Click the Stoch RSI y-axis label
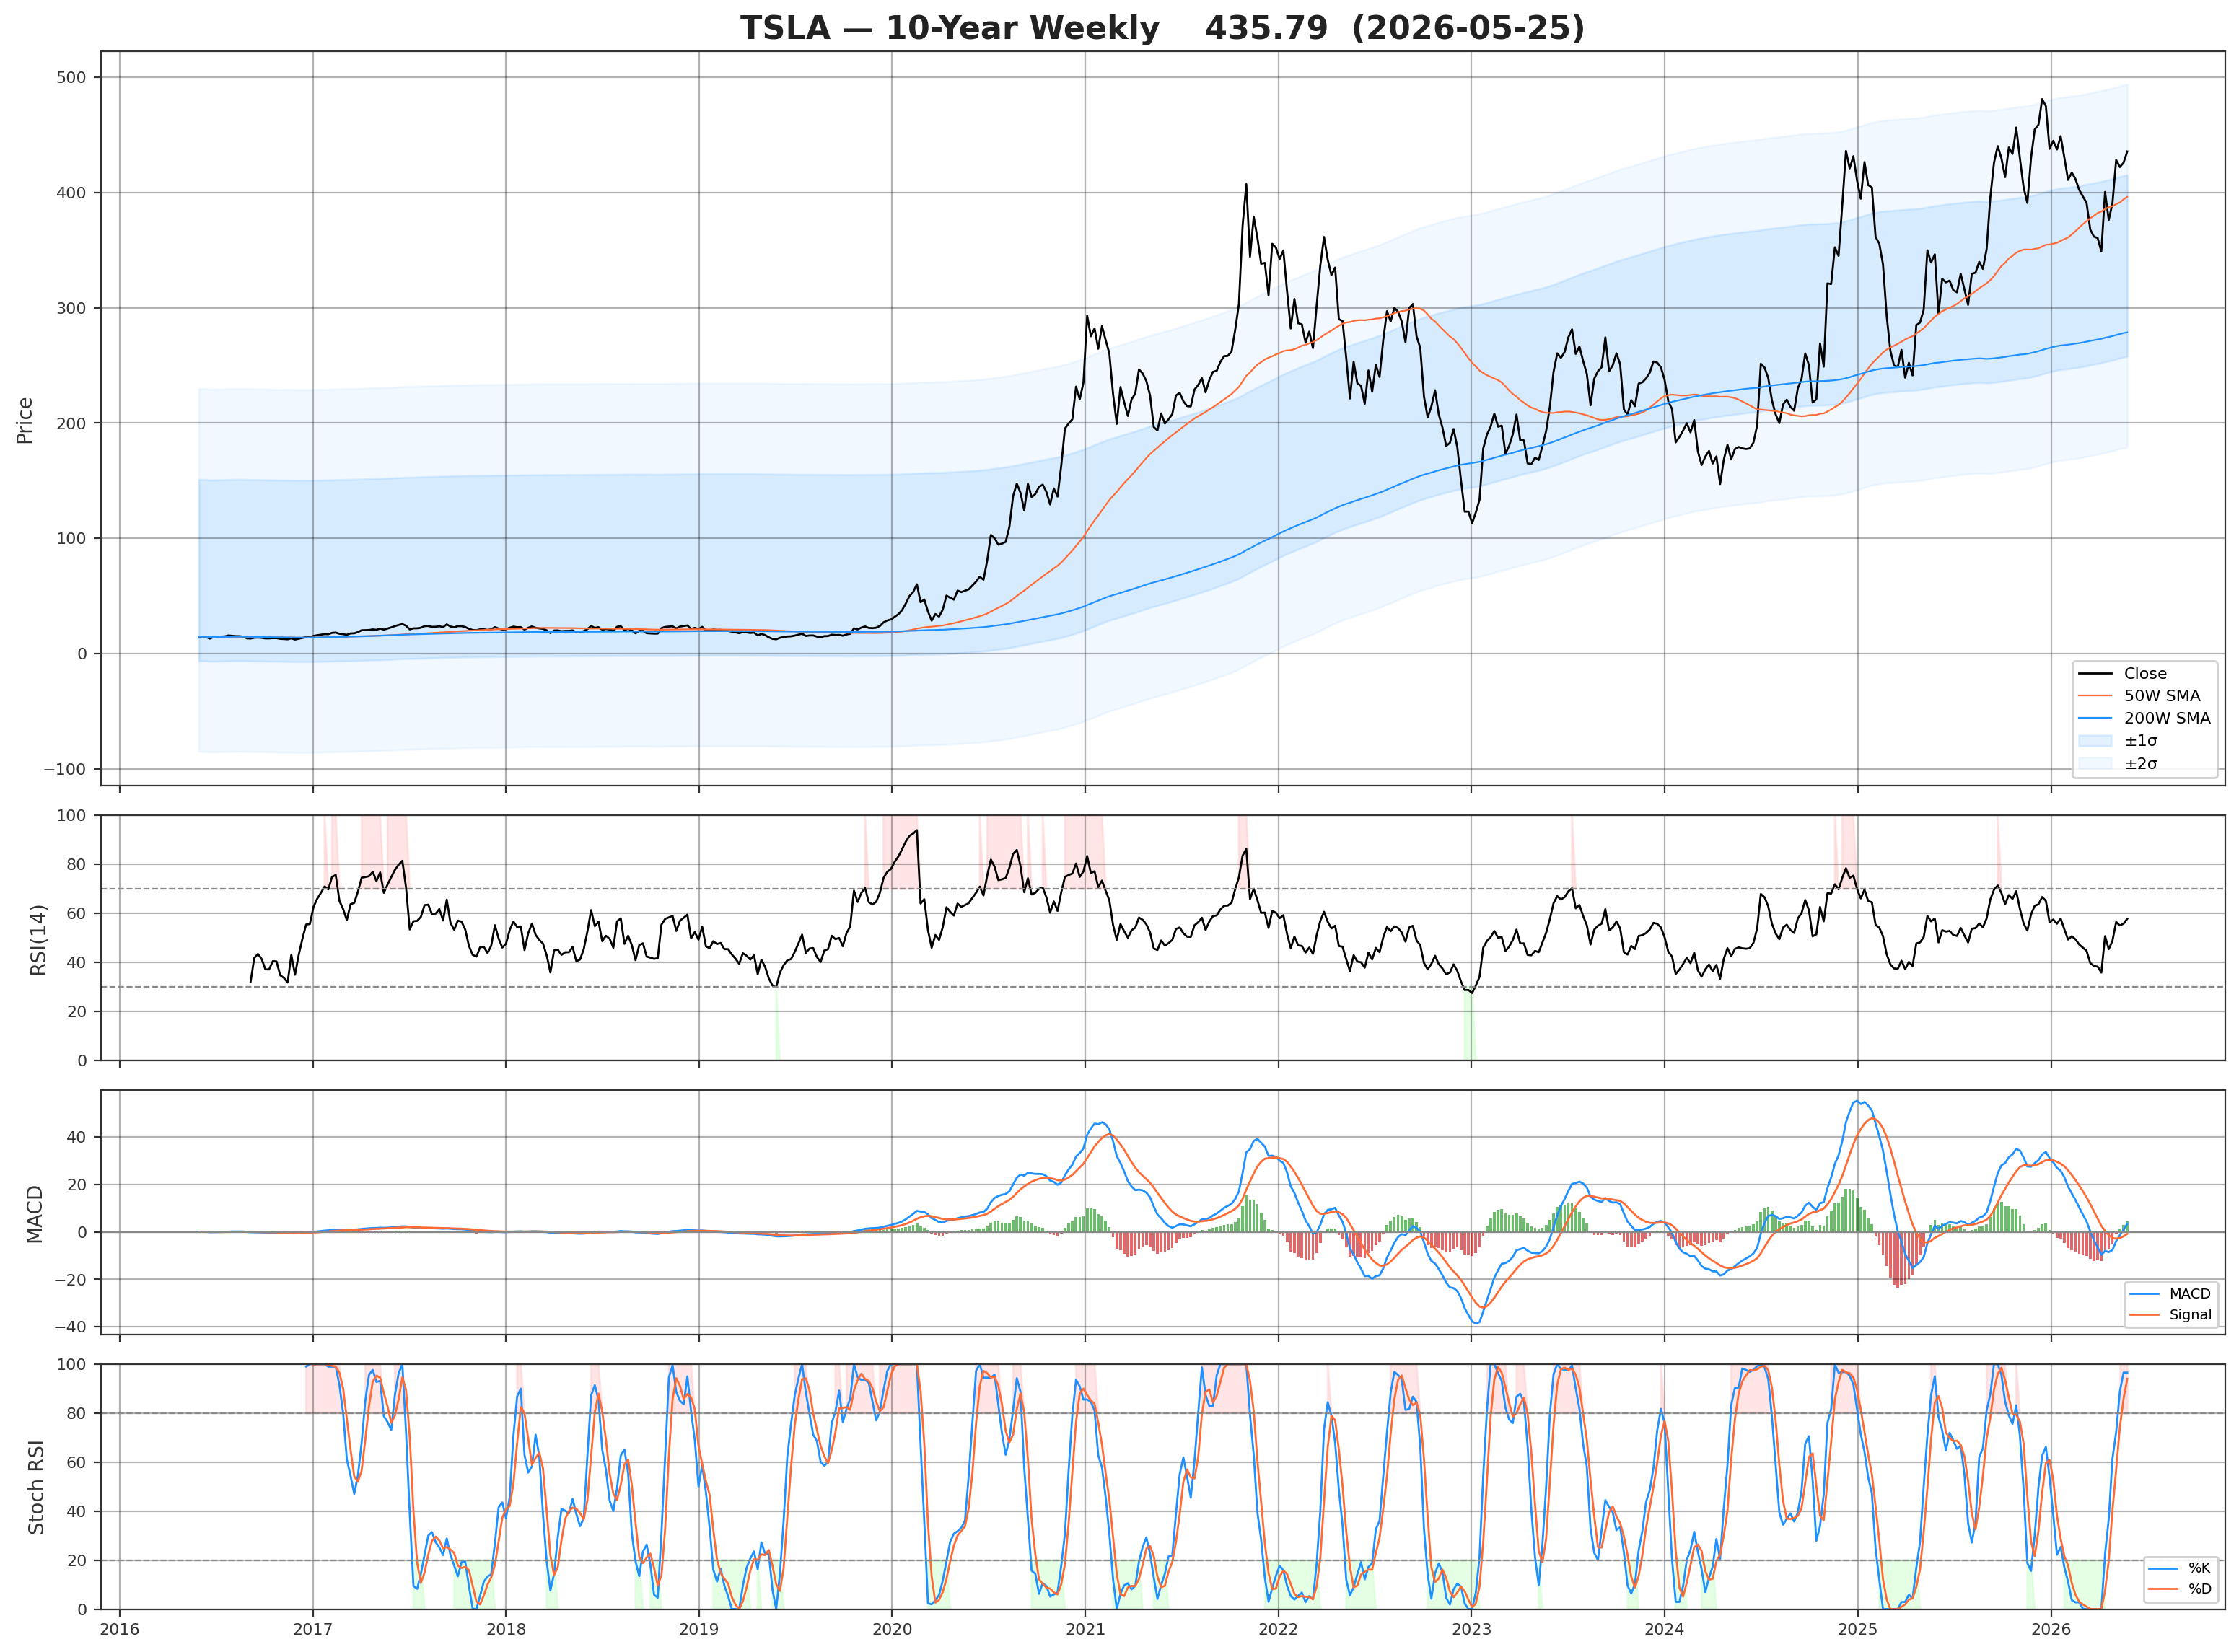Screen dimensions: 2239x1652 (36, 1488)
